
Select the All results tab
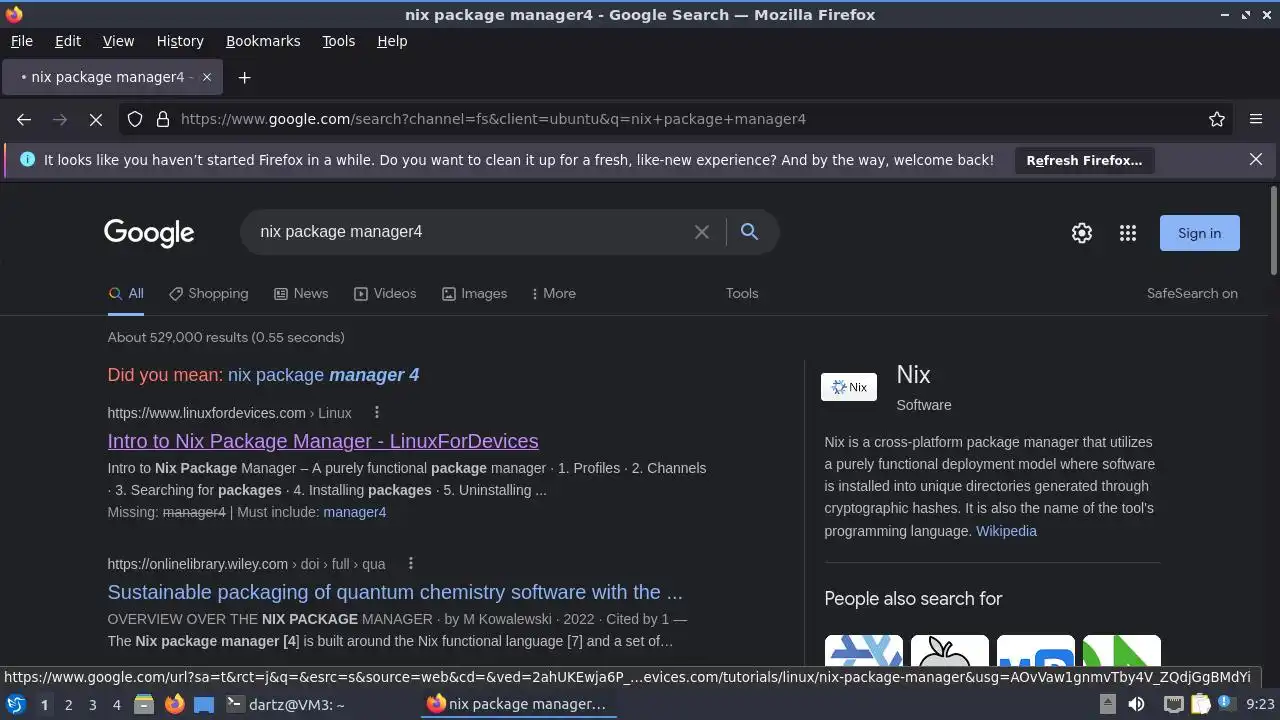click(126, 293)
